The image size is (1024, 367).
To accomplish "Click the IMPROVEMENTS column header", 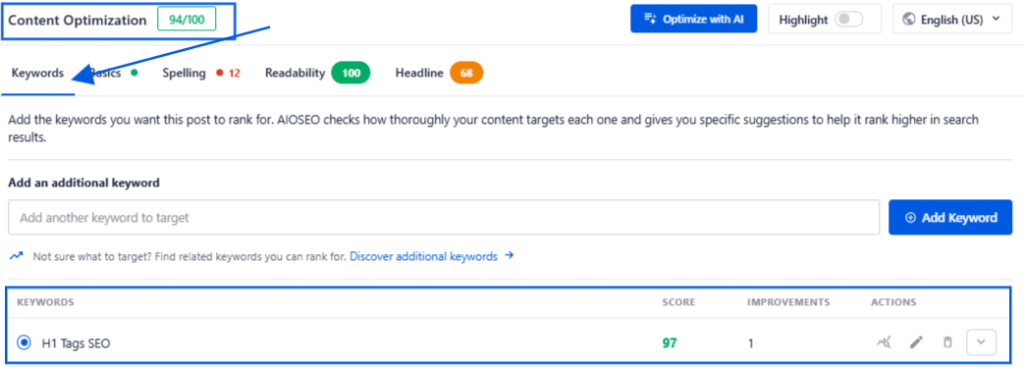I will (x=788, y=302).
